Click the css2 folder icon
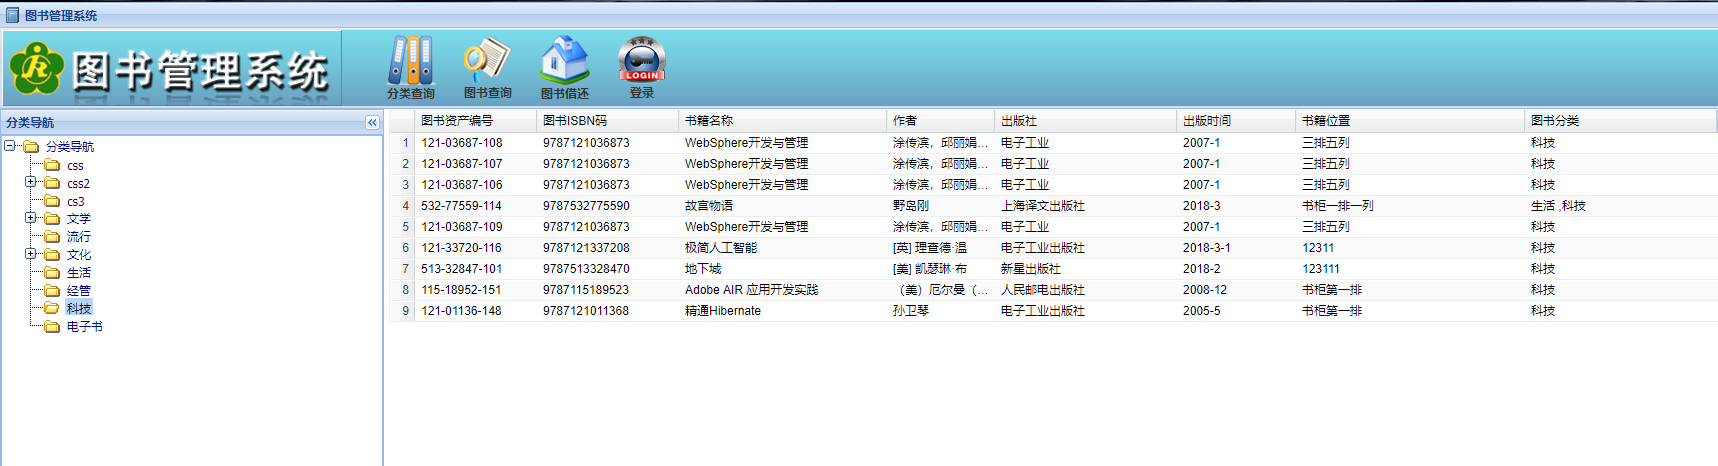 coord(52,183)
